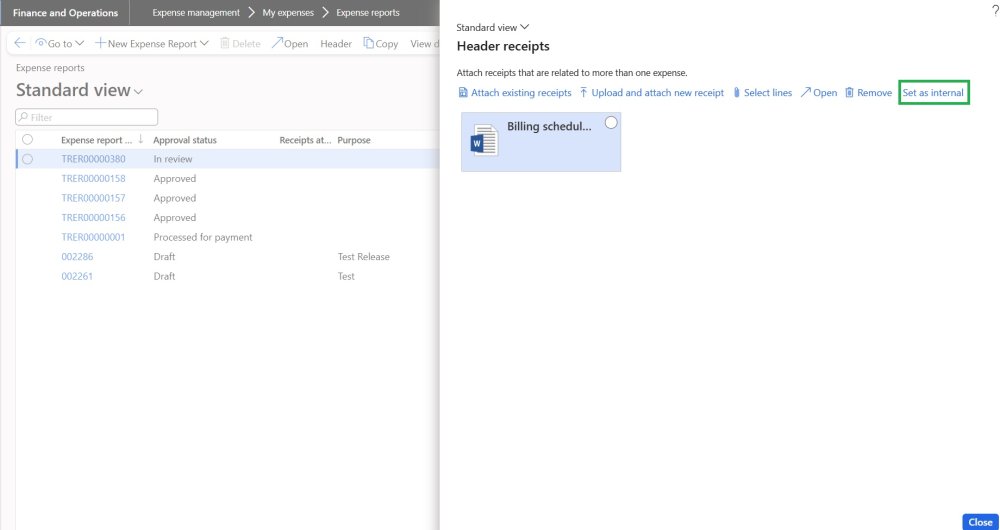Click Approved status of TRER00000157
The image size is (1000, 530).
[175, 198]
